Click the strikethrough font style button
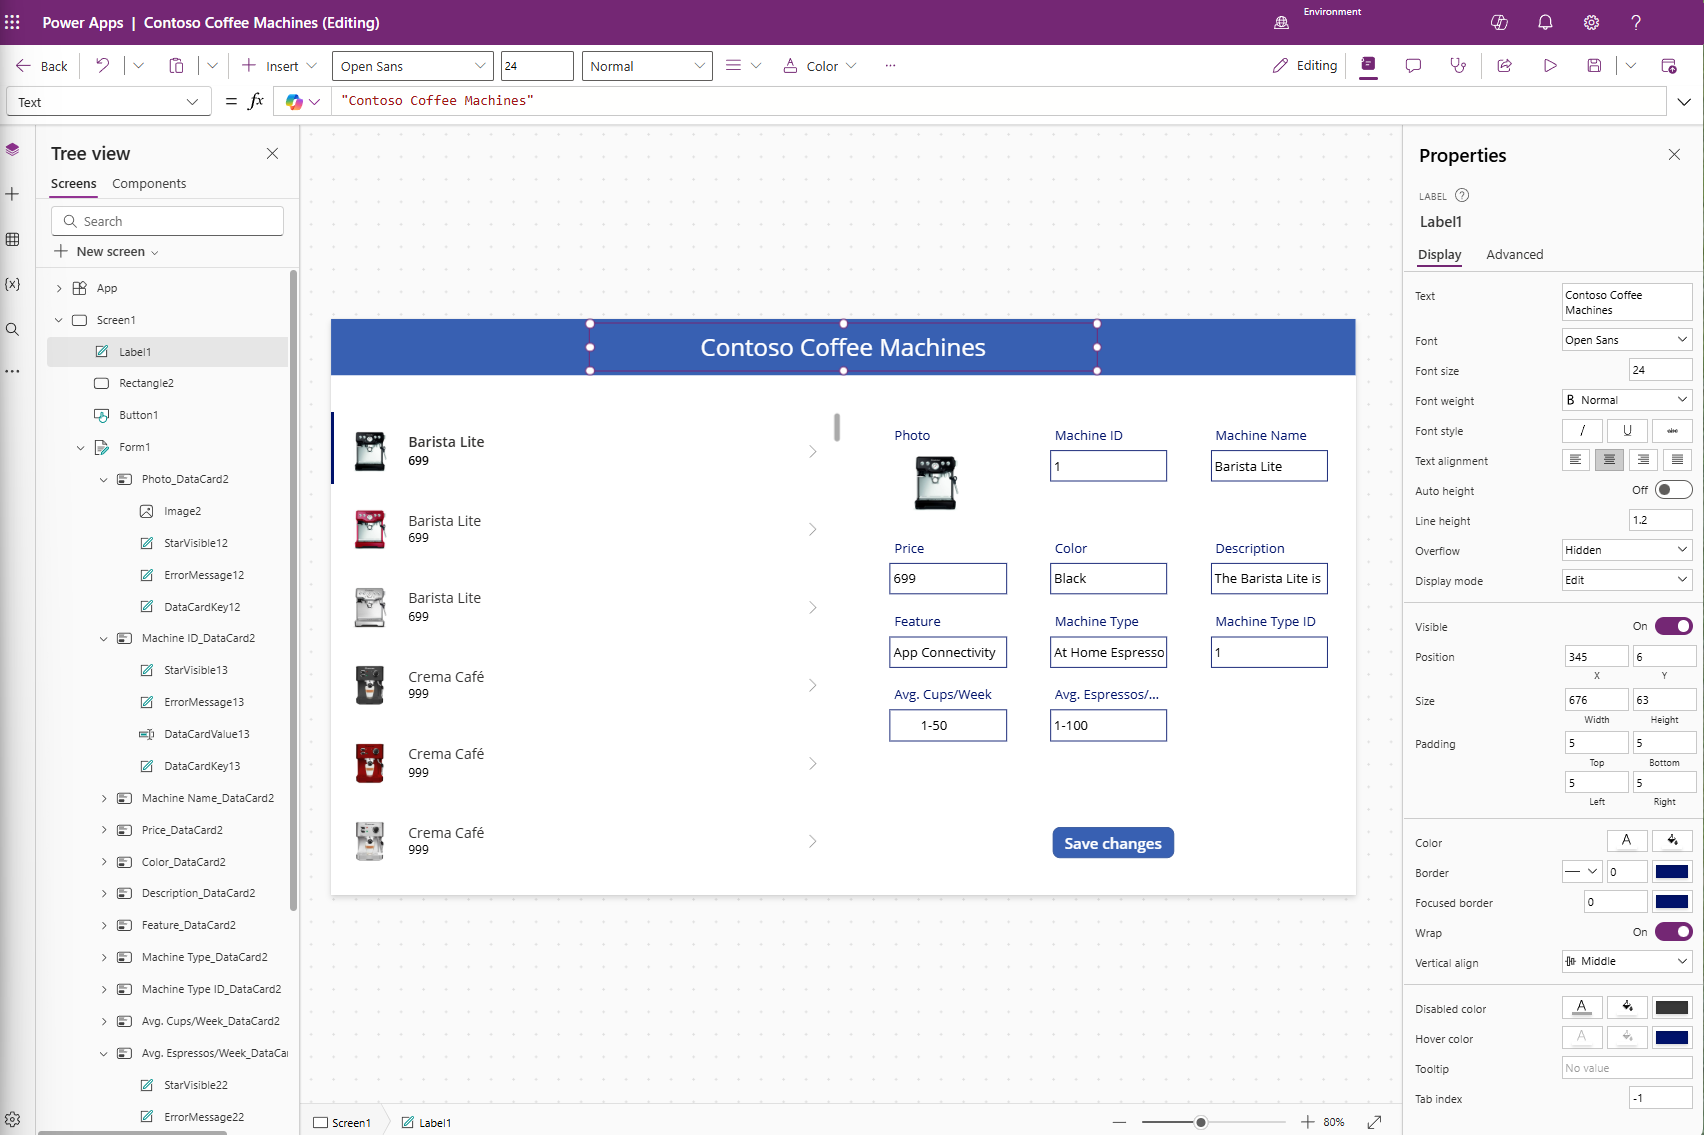 [x=1672, y=430]
